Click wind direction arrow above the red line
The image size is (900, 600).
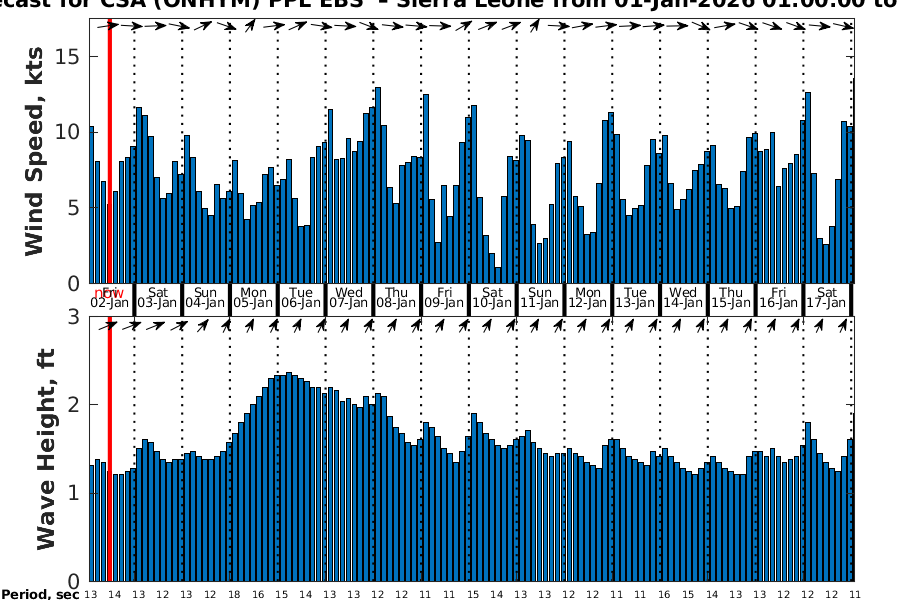109,25
